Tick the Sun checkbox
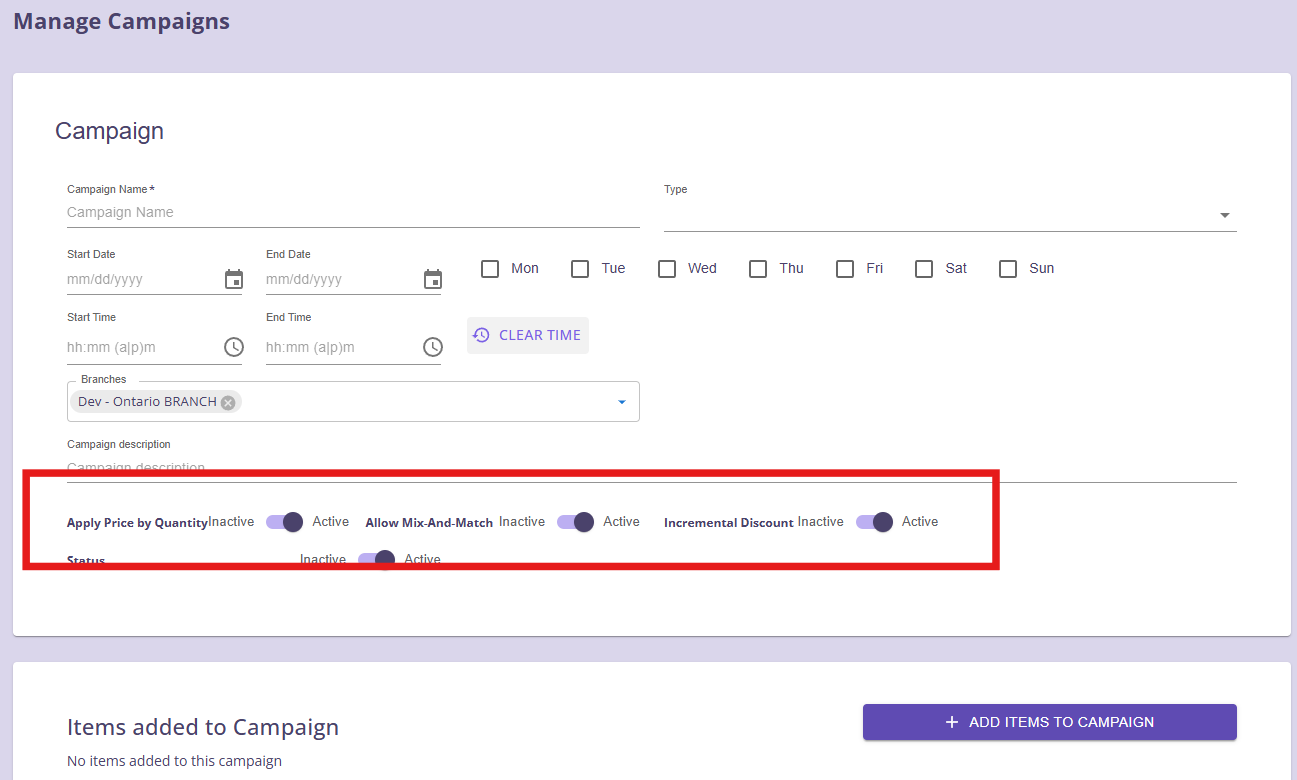This screenshot has height=780, width=1297. tap(1008, 269)
